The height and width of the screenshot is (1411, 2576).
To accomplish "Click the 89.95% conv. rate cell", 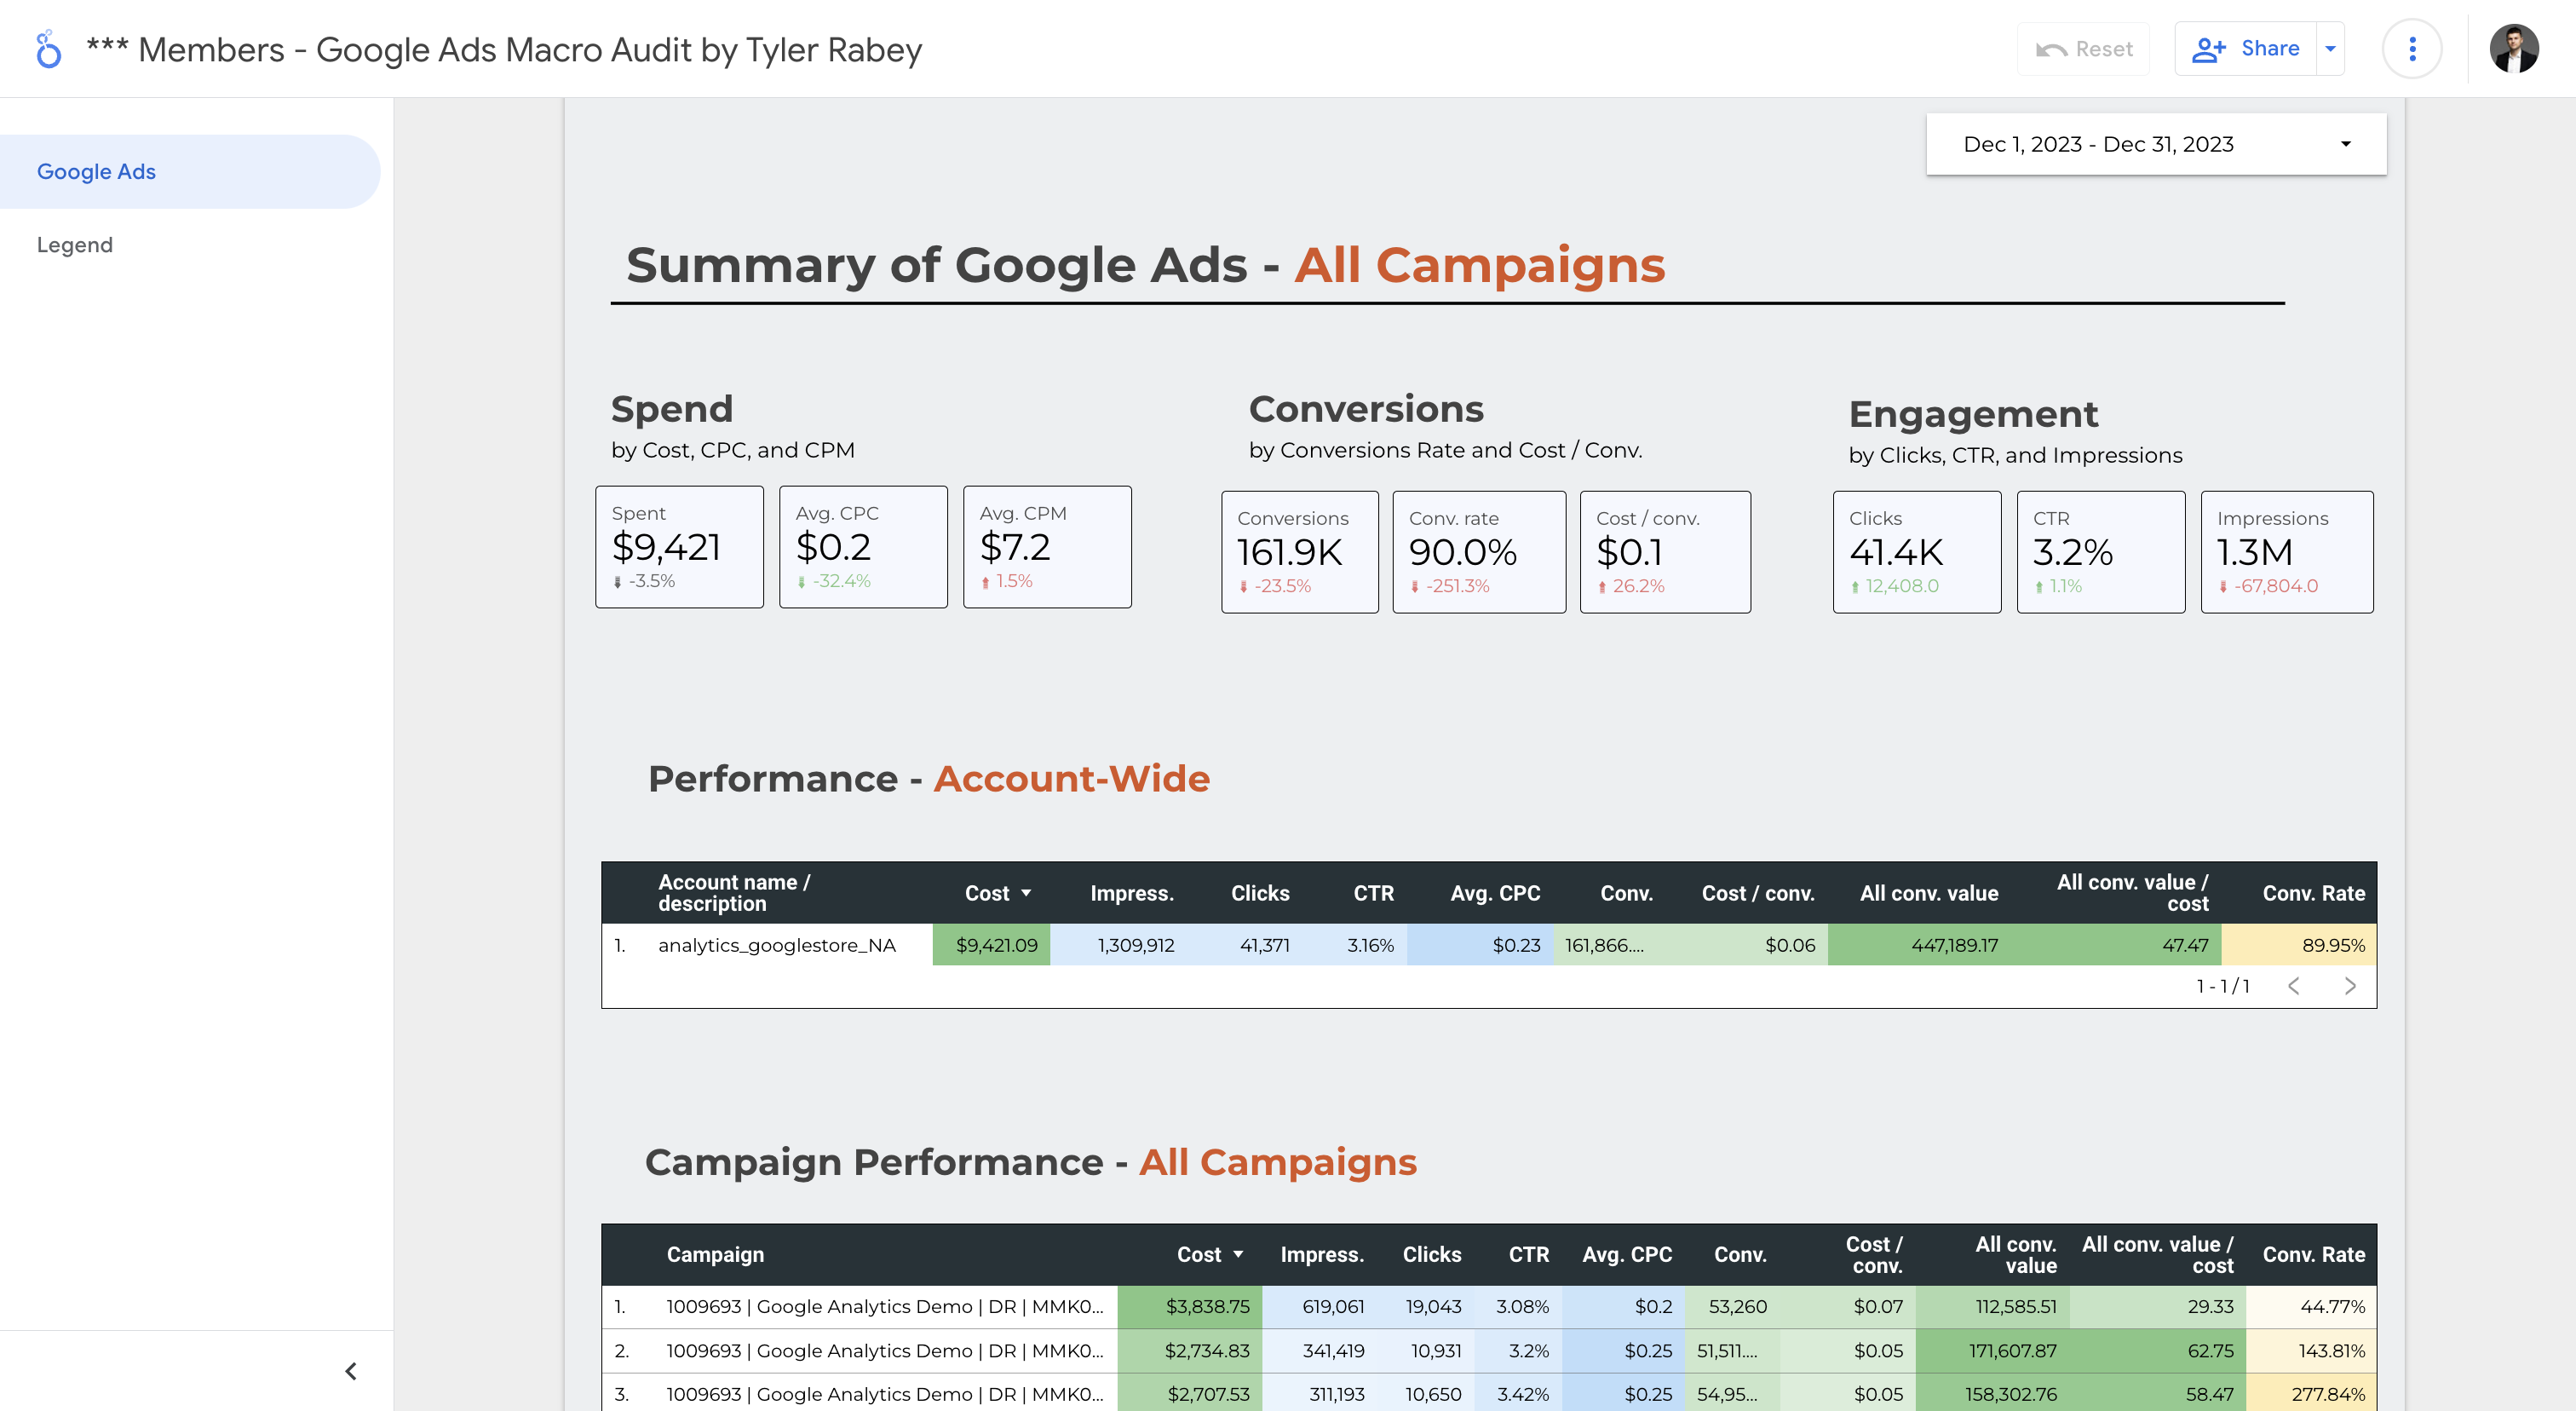I will point(2299,945).
